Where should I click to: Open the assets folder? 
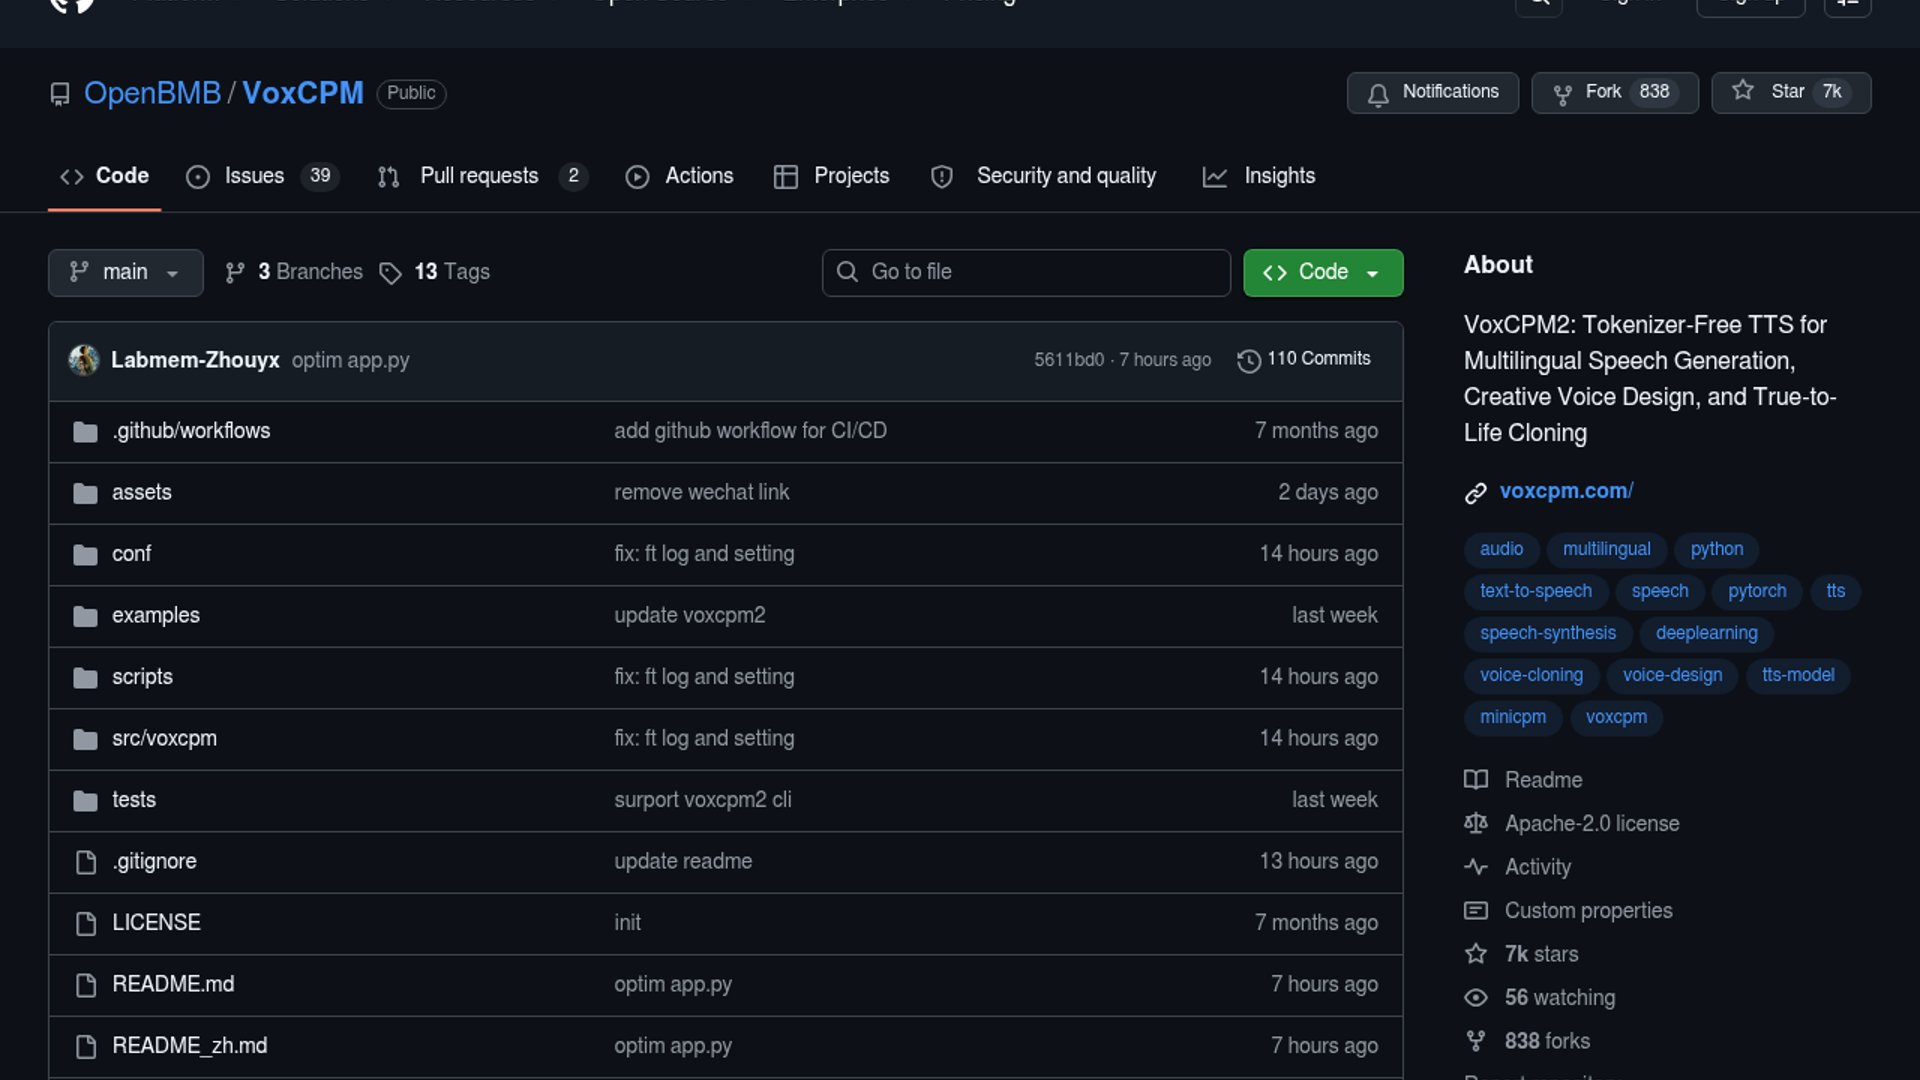(141, 492)
